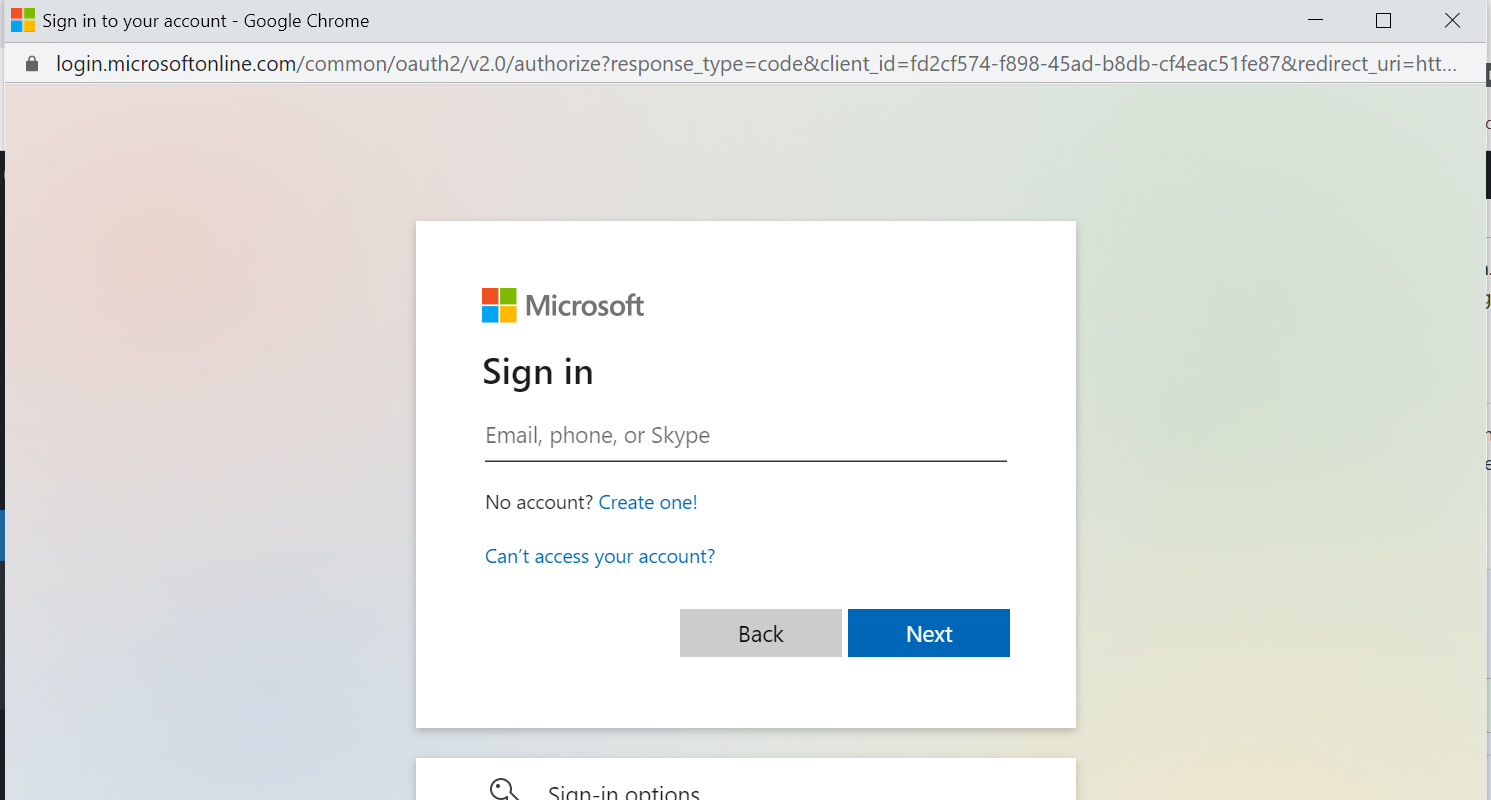Image resolution: width=1491 pixels, height=800 pixels.
Task: Select the login.microsoftonline.com URL text
Action: [x=176, y=64]
